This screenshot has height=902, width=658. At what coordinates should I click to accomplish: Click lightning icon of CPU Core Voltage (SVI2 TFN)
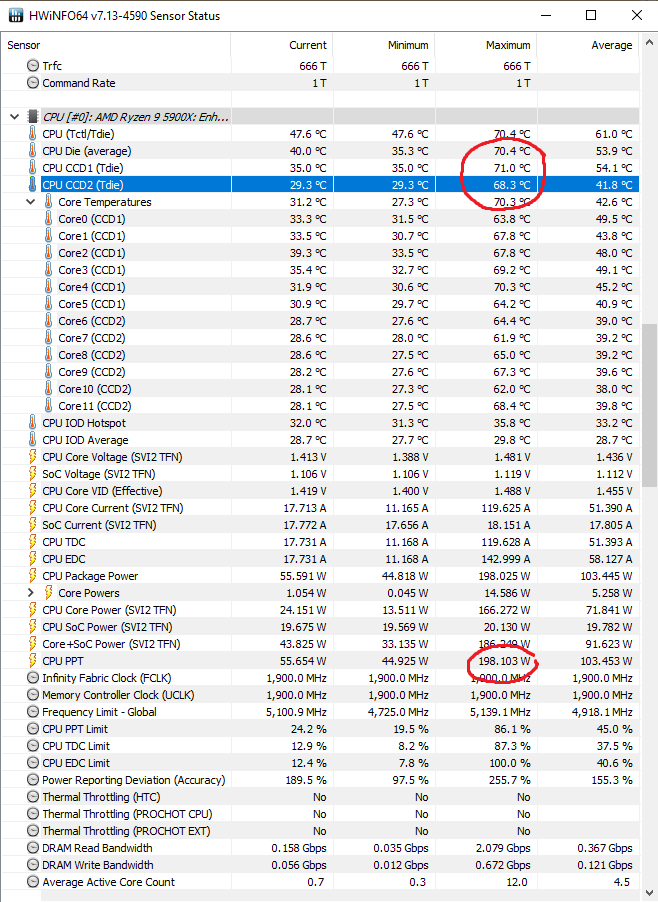pyautogui.click(x=33, y=457)
